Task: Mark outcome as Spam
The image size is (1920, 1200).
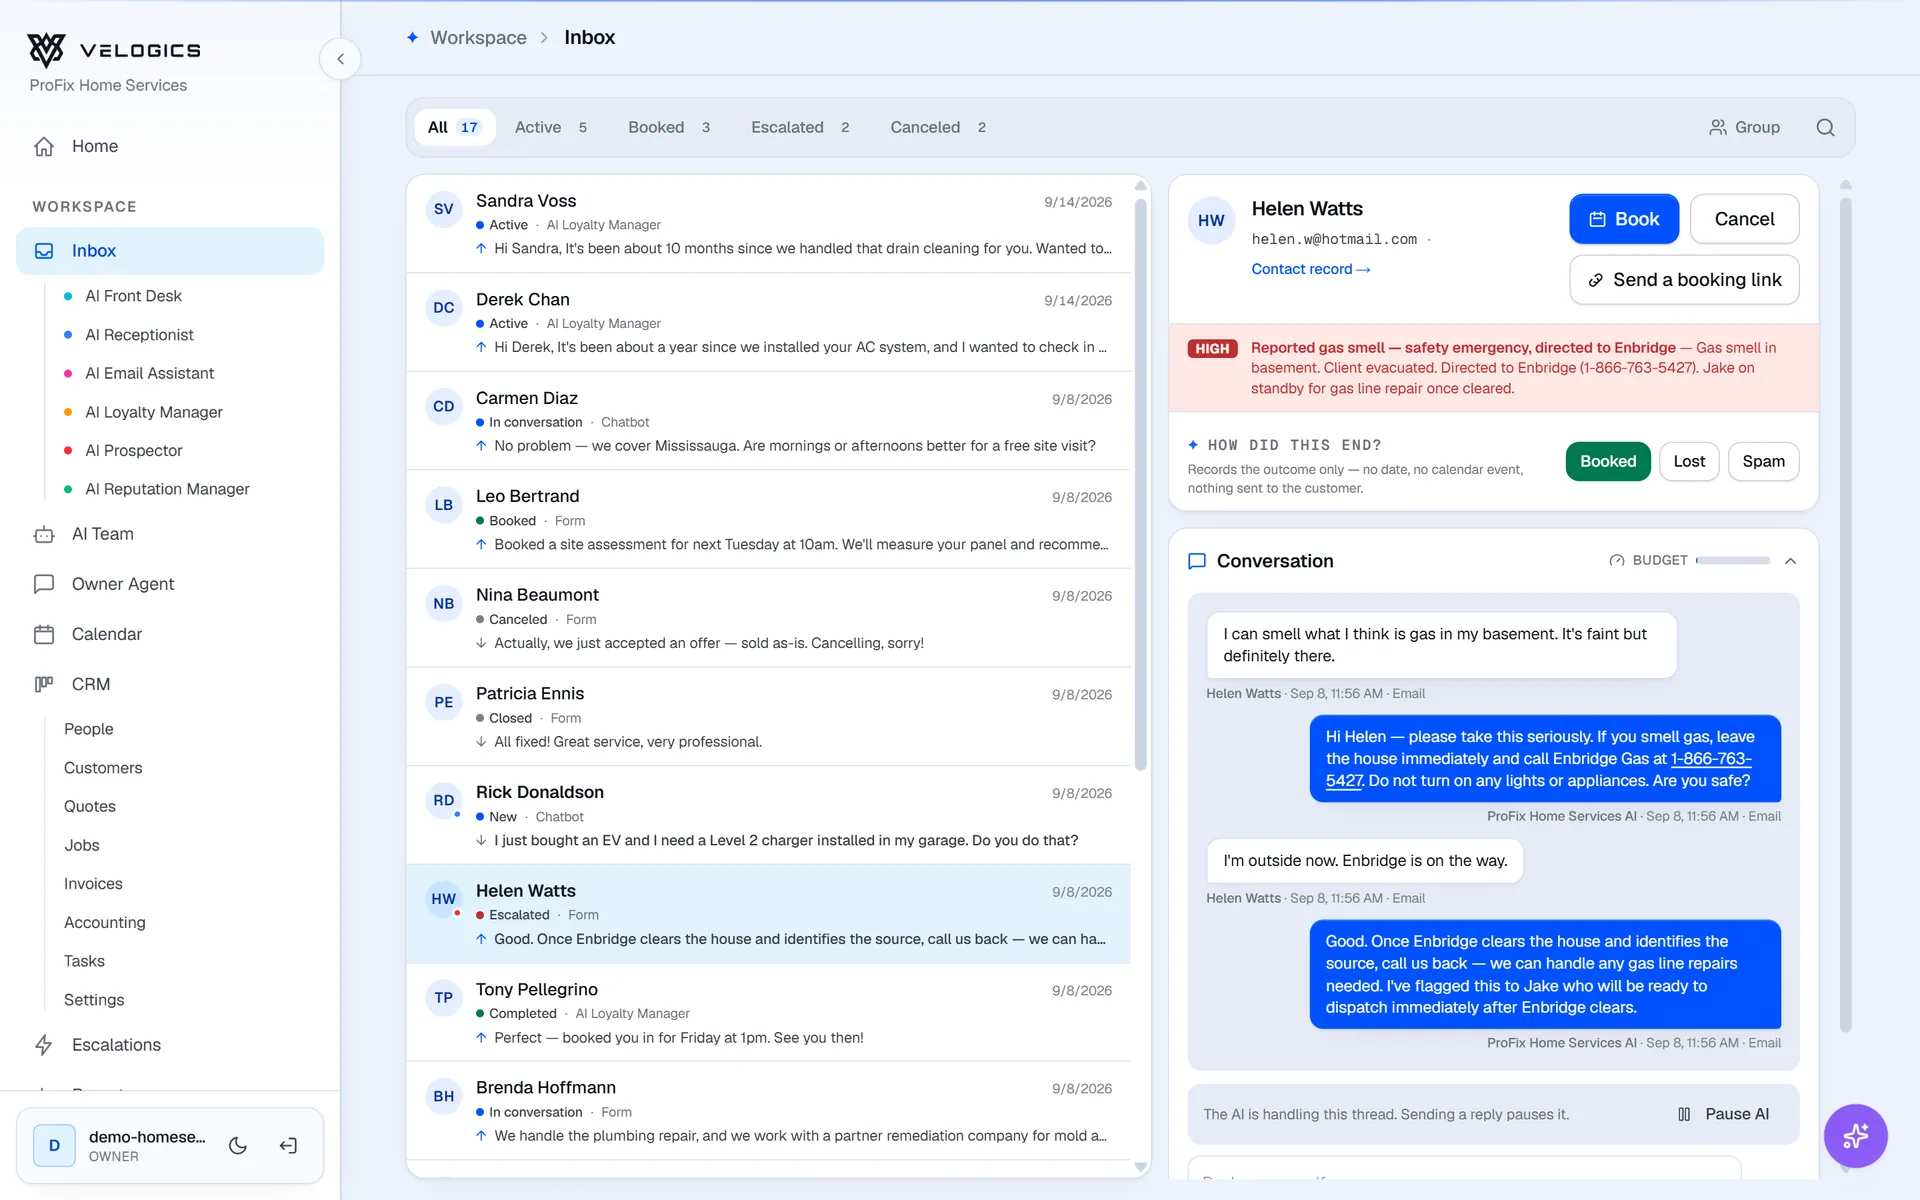Action: (1763, 461)
